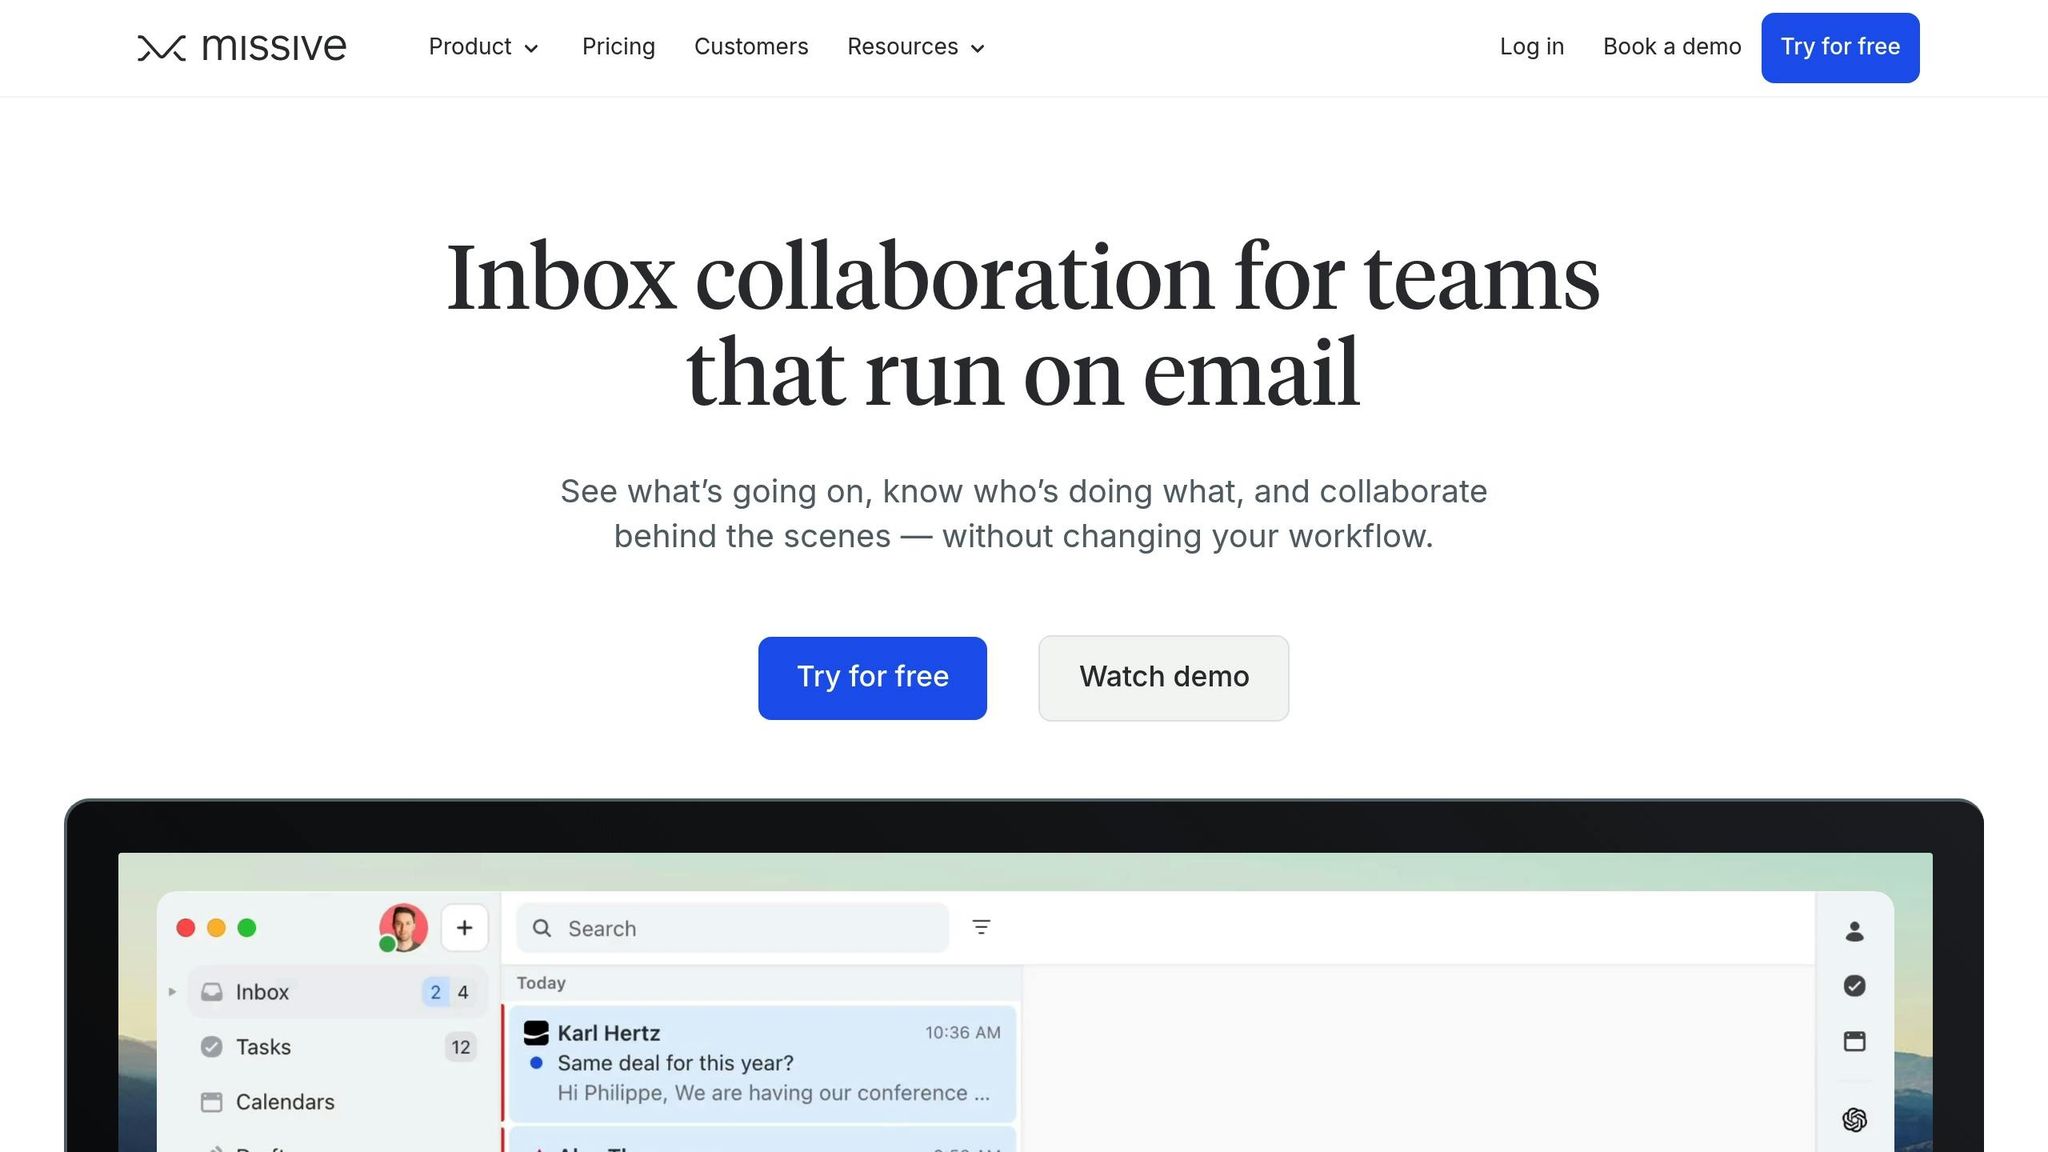Click the user avatar with green status
Image resolution: width=2048 pixels, height=1152 pixels.
pos(403,928)
